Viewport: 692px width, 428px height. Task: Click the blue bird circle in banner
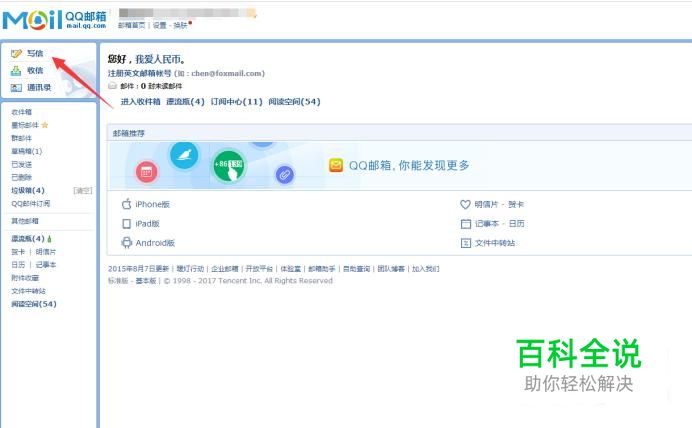(184, 155)
